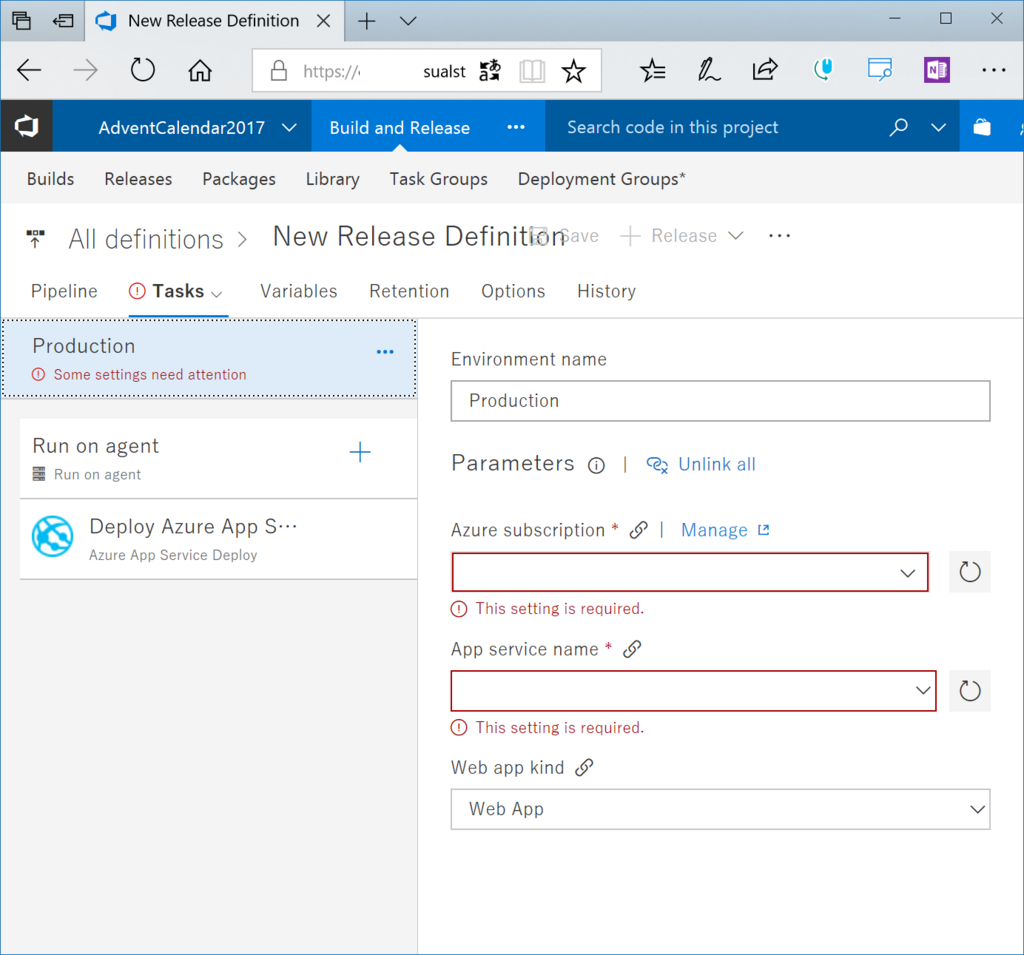Screen dimensions: 1024x955
Task: Click the browser address bar URL
Action: point(383,71)
